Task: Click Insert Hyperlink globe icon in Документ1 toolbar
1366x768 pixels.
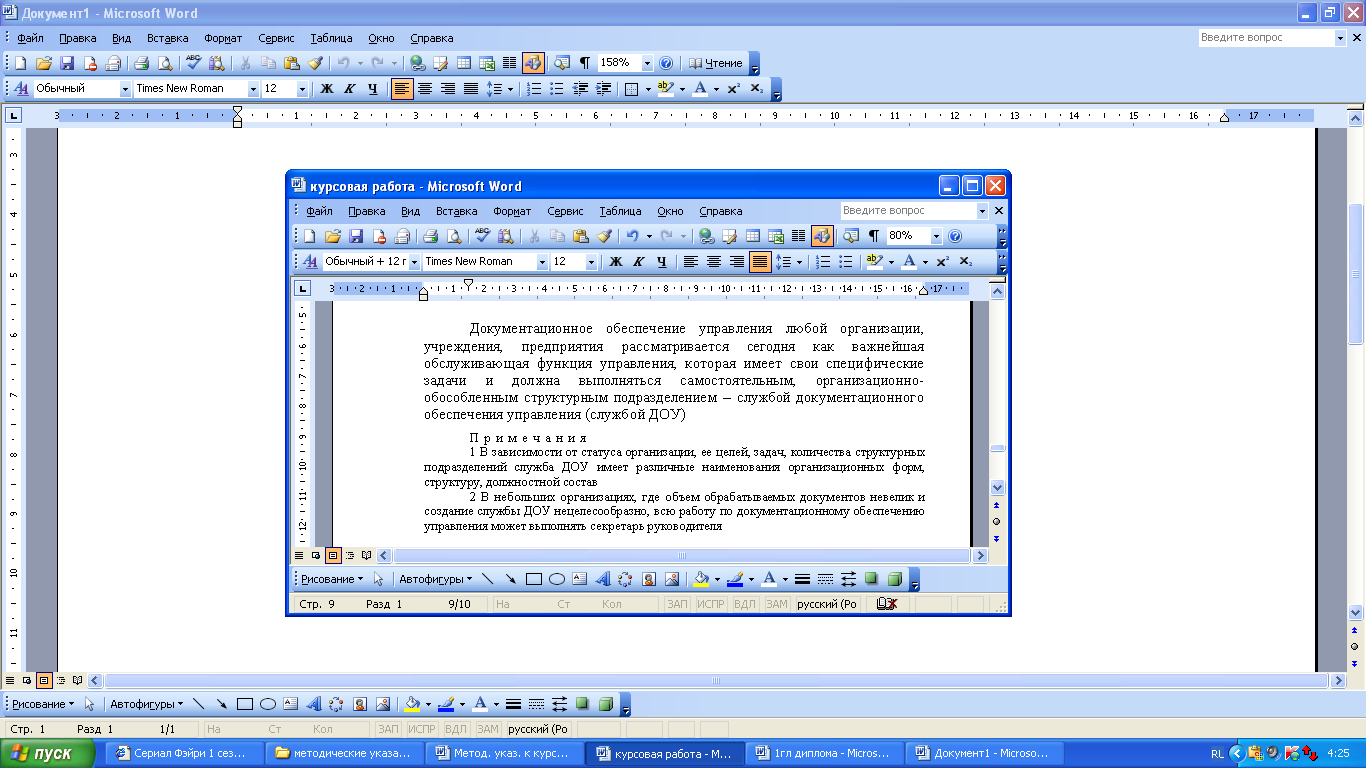Action: point(418,63)
